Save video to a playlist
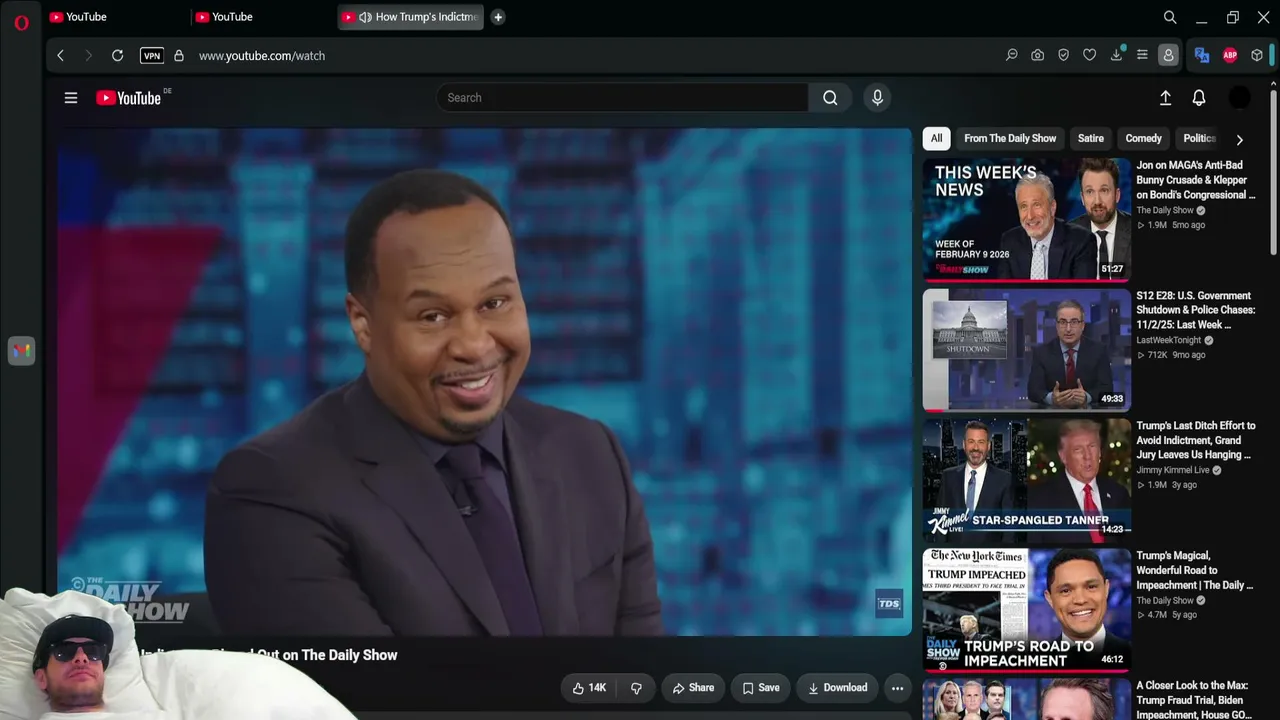 (x=761, y=688)
